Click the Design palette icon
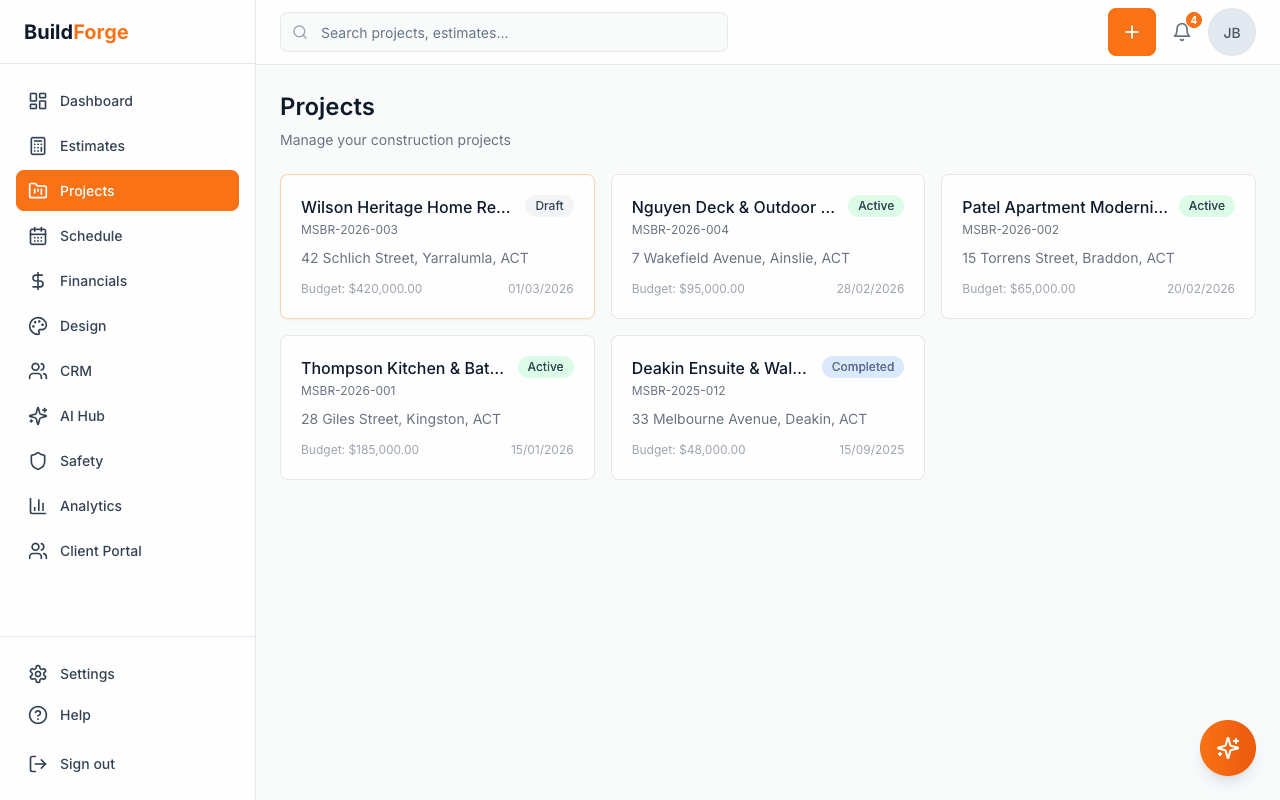The width and height of the screenshot is (1280, 800). 38,326
